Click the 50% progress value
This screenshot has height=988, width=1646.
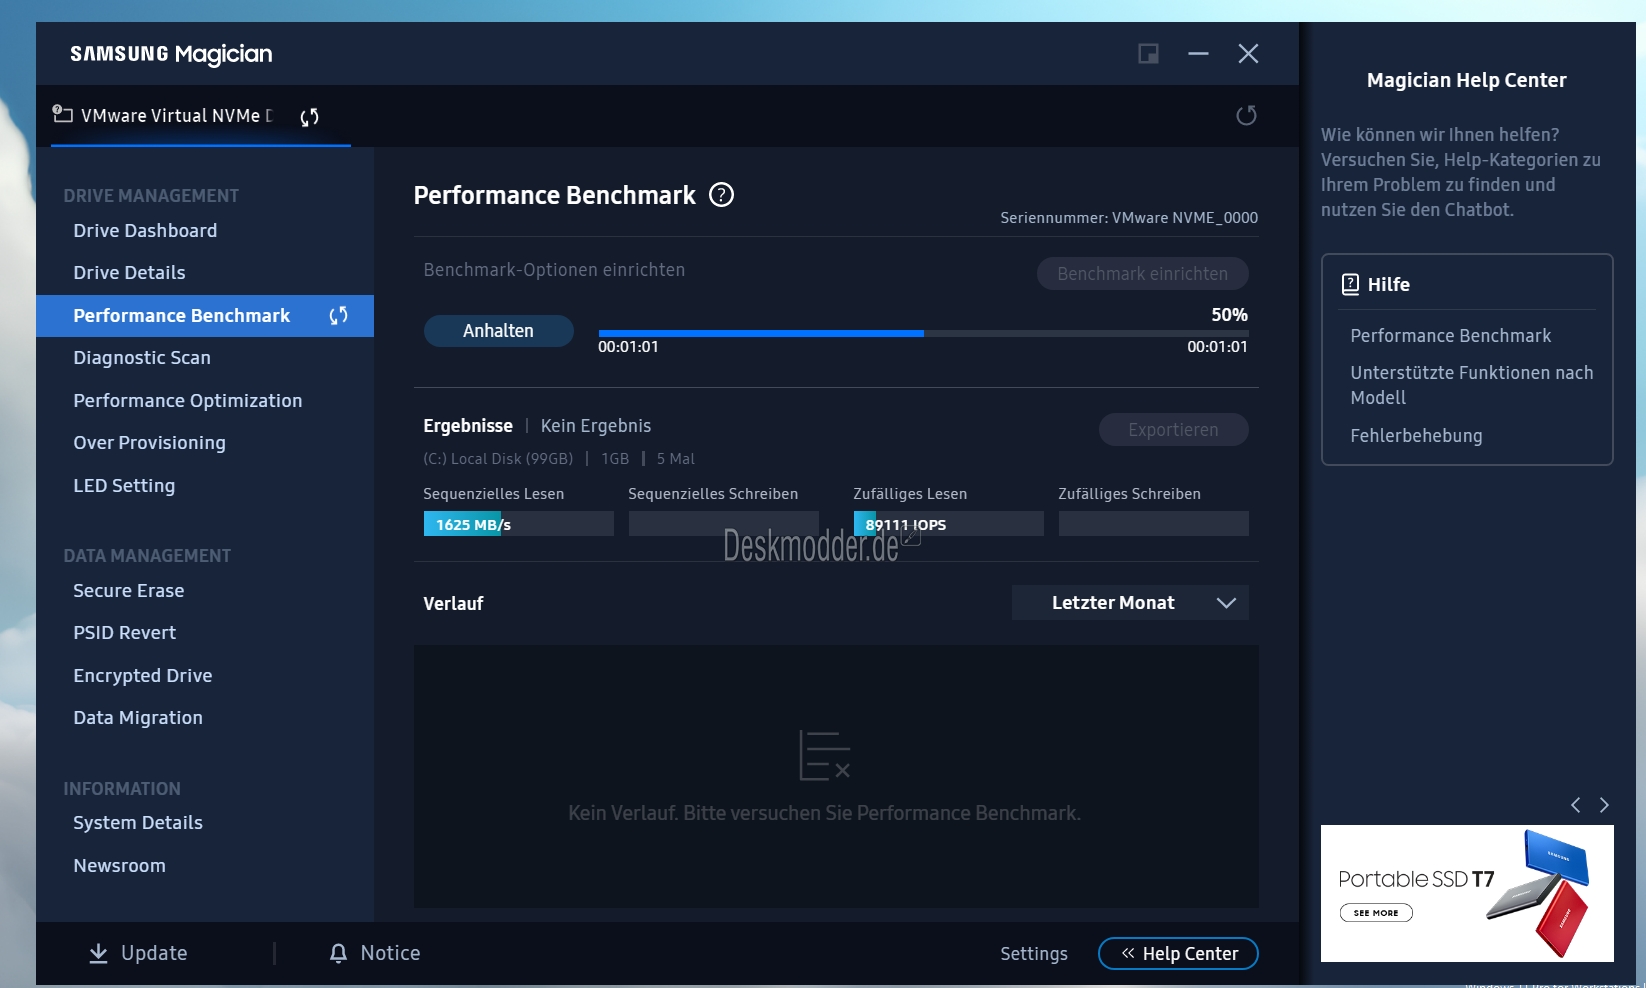click(x=1229, y=315)
